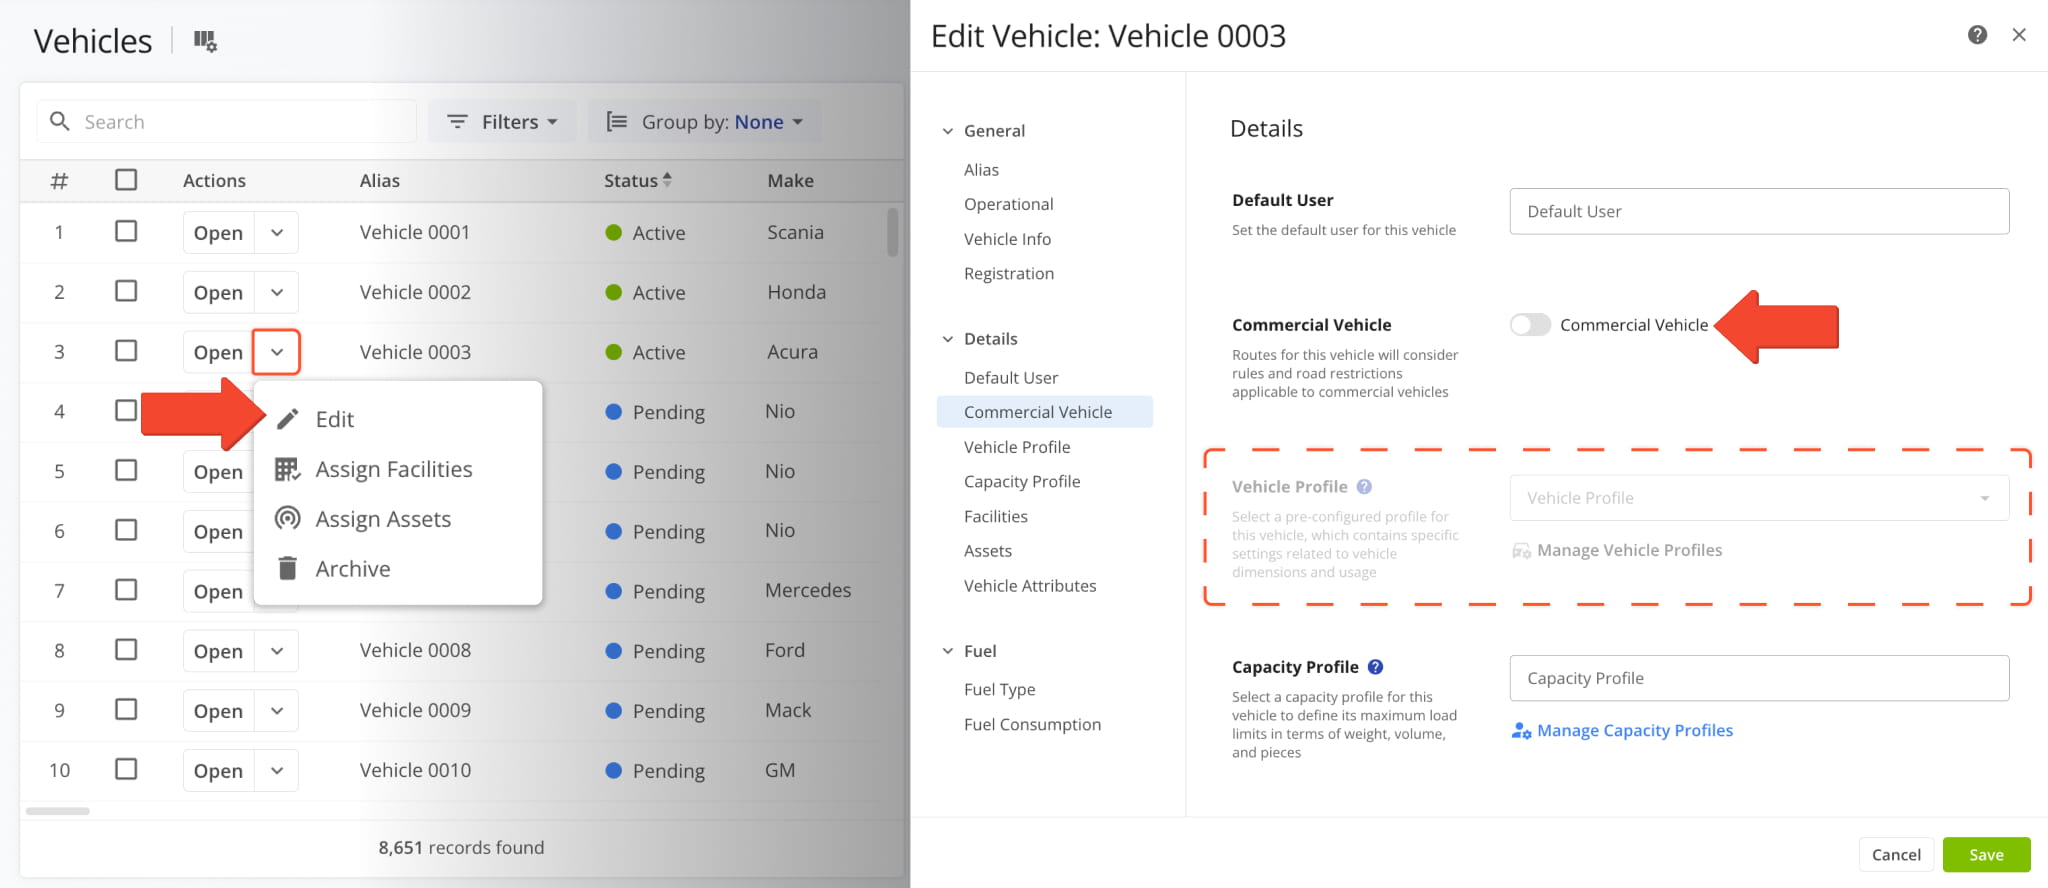Click the help icon in Edit Vehicle header

(x=1977, y=35)
